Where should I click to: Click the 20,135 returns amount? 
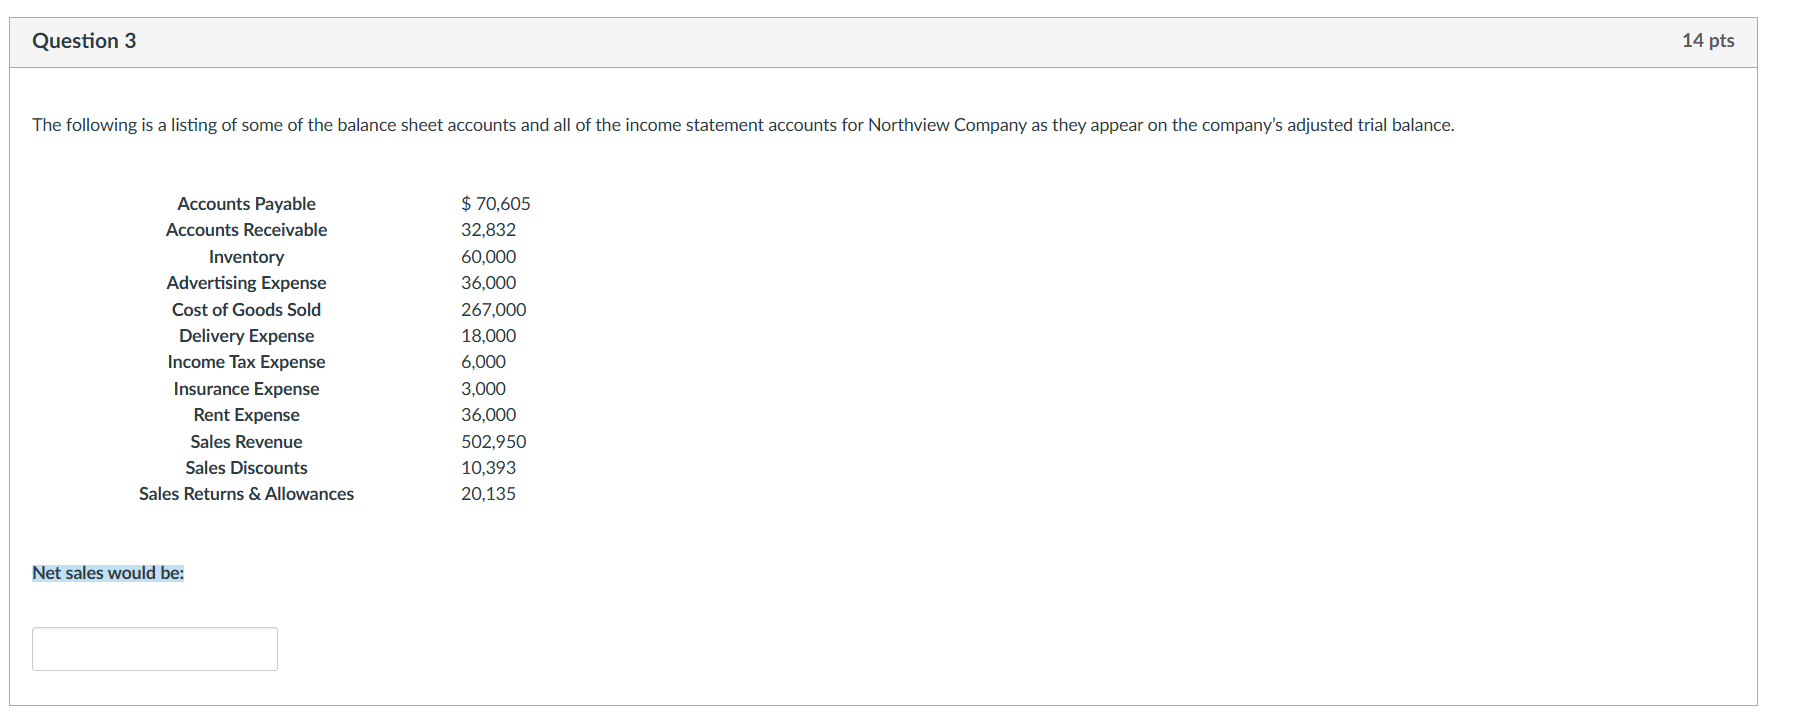tap(488, 494)
